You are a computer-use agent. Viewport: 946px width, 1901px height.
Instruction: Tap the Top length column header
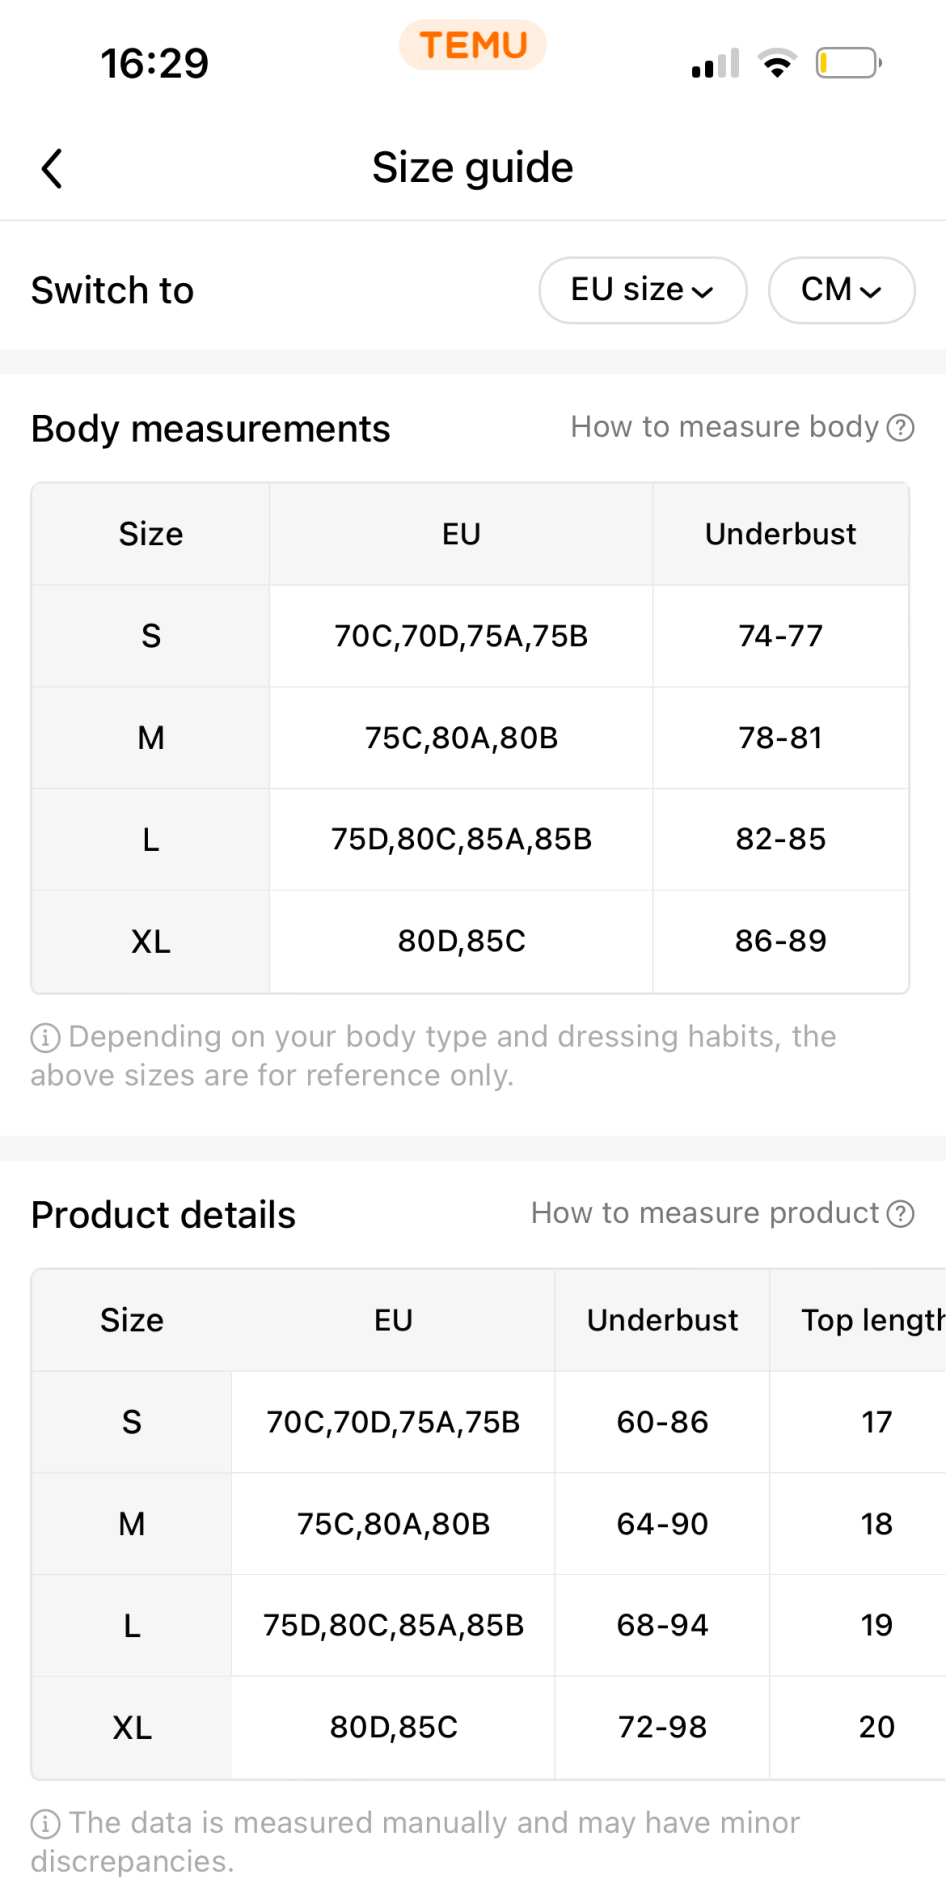872,1320
